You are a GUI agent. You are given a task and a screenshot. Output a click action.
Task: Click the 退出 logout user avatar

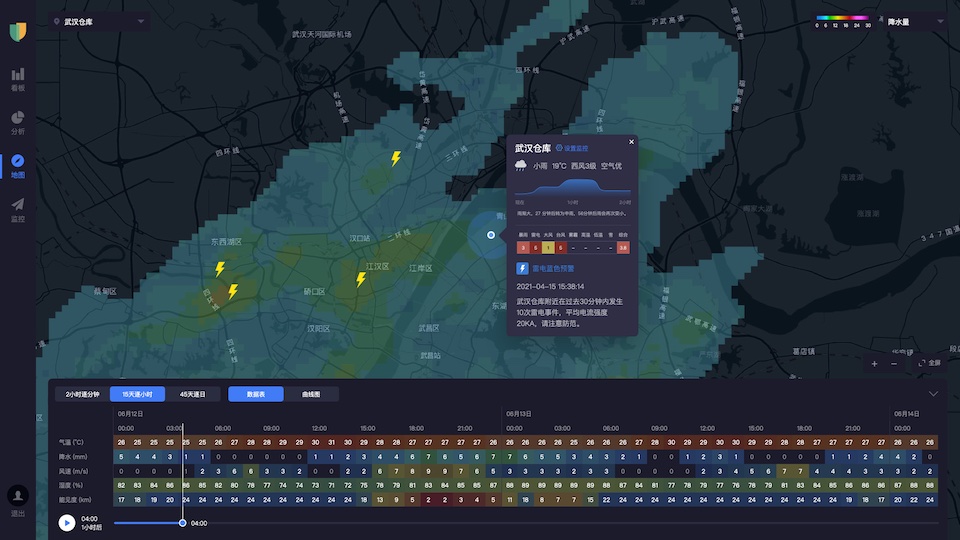tap(18, 497)
